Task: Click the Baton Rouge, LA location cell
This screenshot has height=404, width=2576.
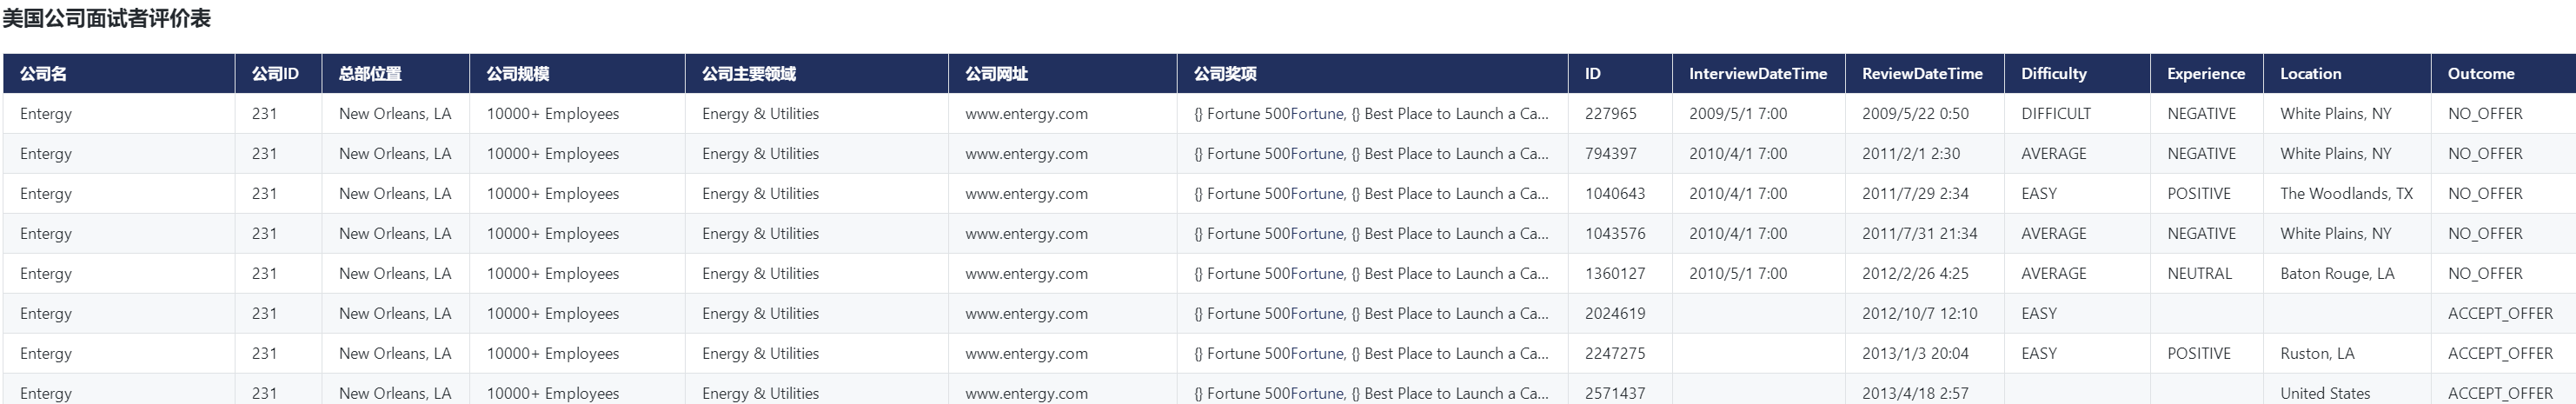Action: coord(2336,274)
